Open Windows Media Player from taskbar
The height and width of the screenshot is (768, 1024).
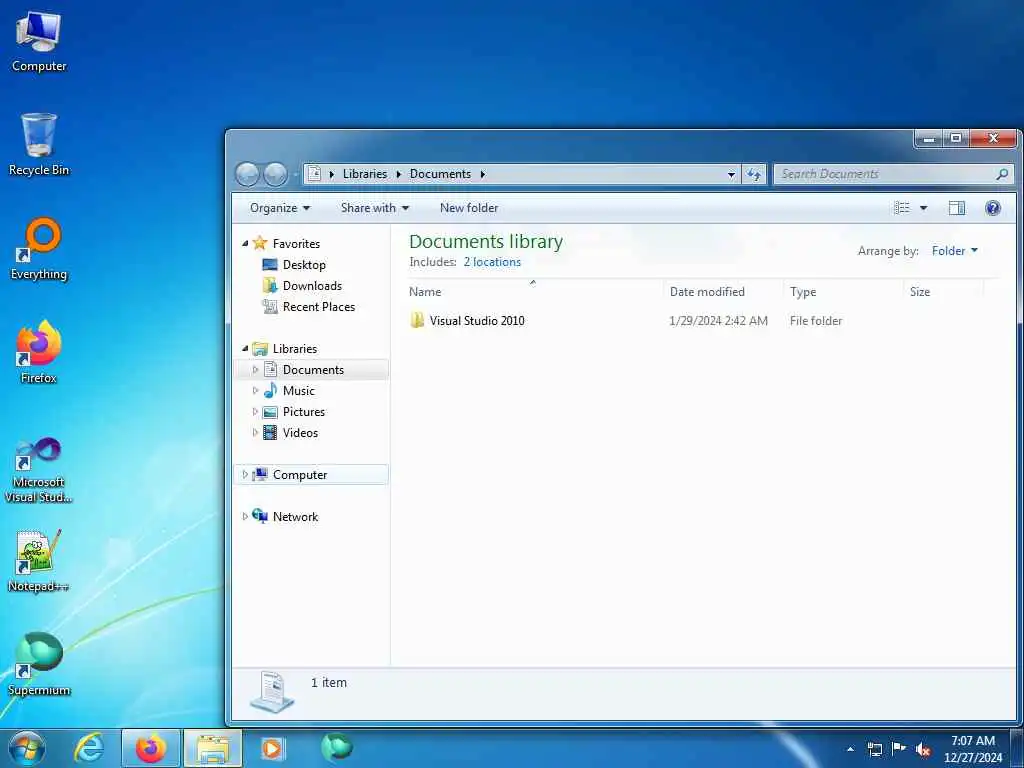tap(272, 748)
